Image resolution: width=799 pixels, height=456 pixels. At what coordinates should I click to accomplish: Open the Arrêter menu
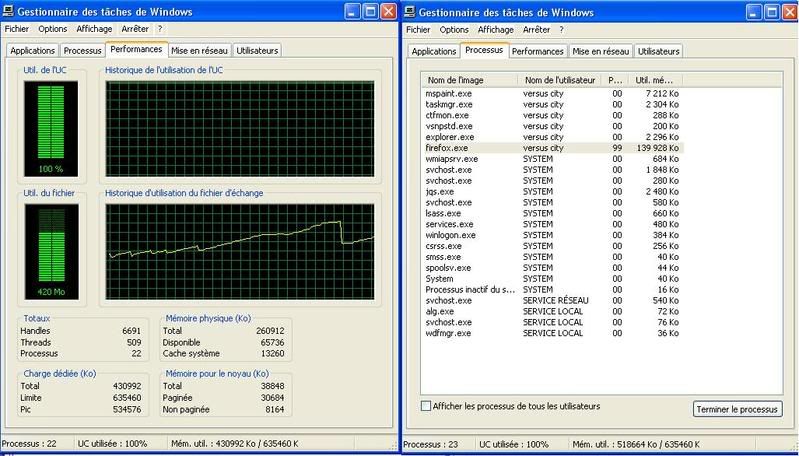[135, 29]
